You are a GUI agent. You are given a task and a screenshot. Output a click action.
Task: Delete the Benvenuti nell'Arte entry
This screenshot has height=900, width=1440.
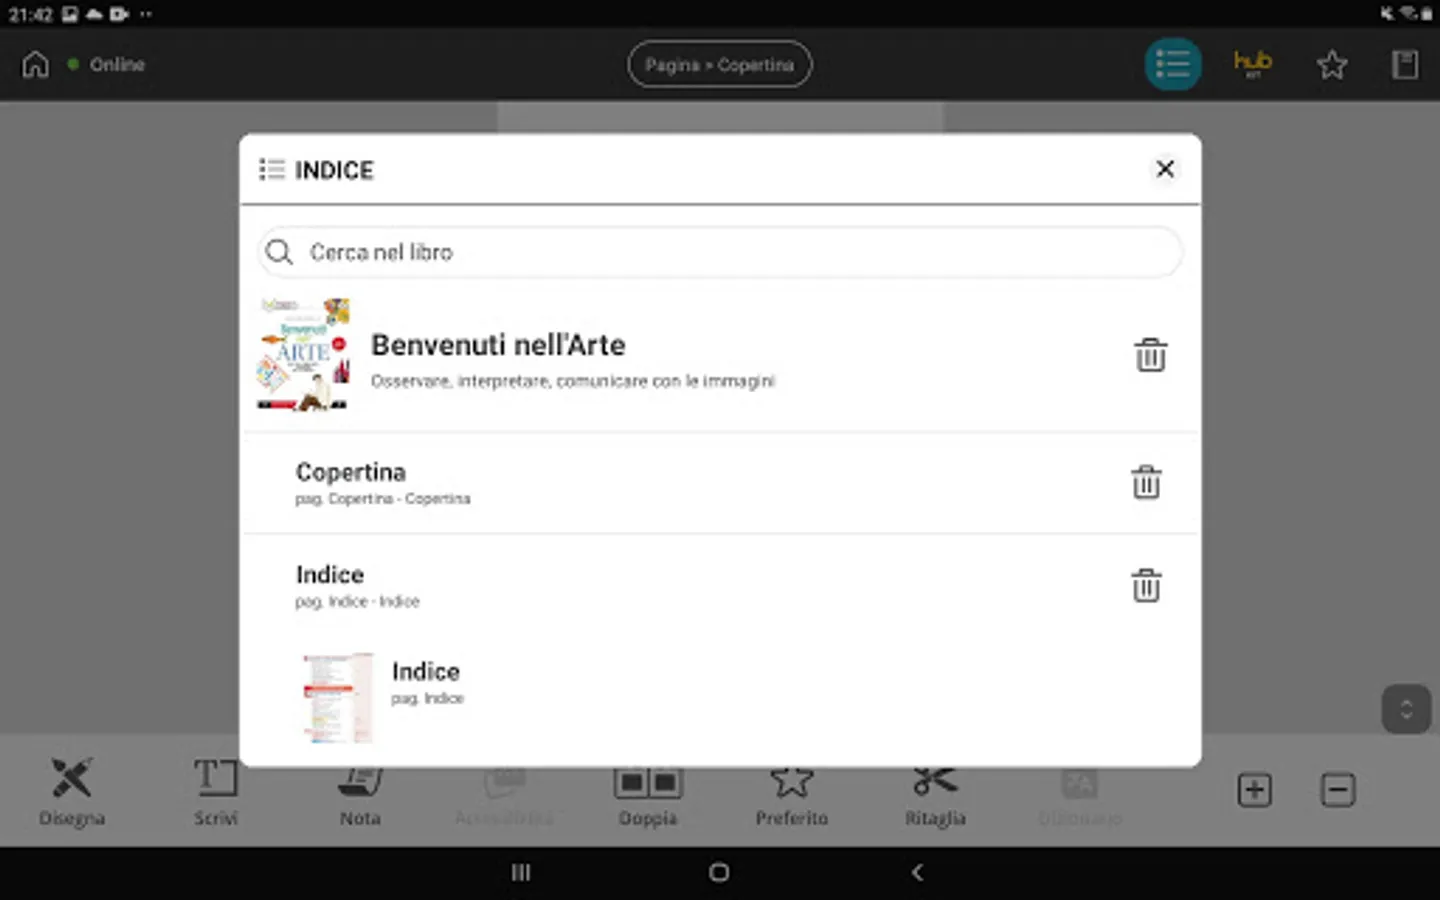(x=1150, y=355)
